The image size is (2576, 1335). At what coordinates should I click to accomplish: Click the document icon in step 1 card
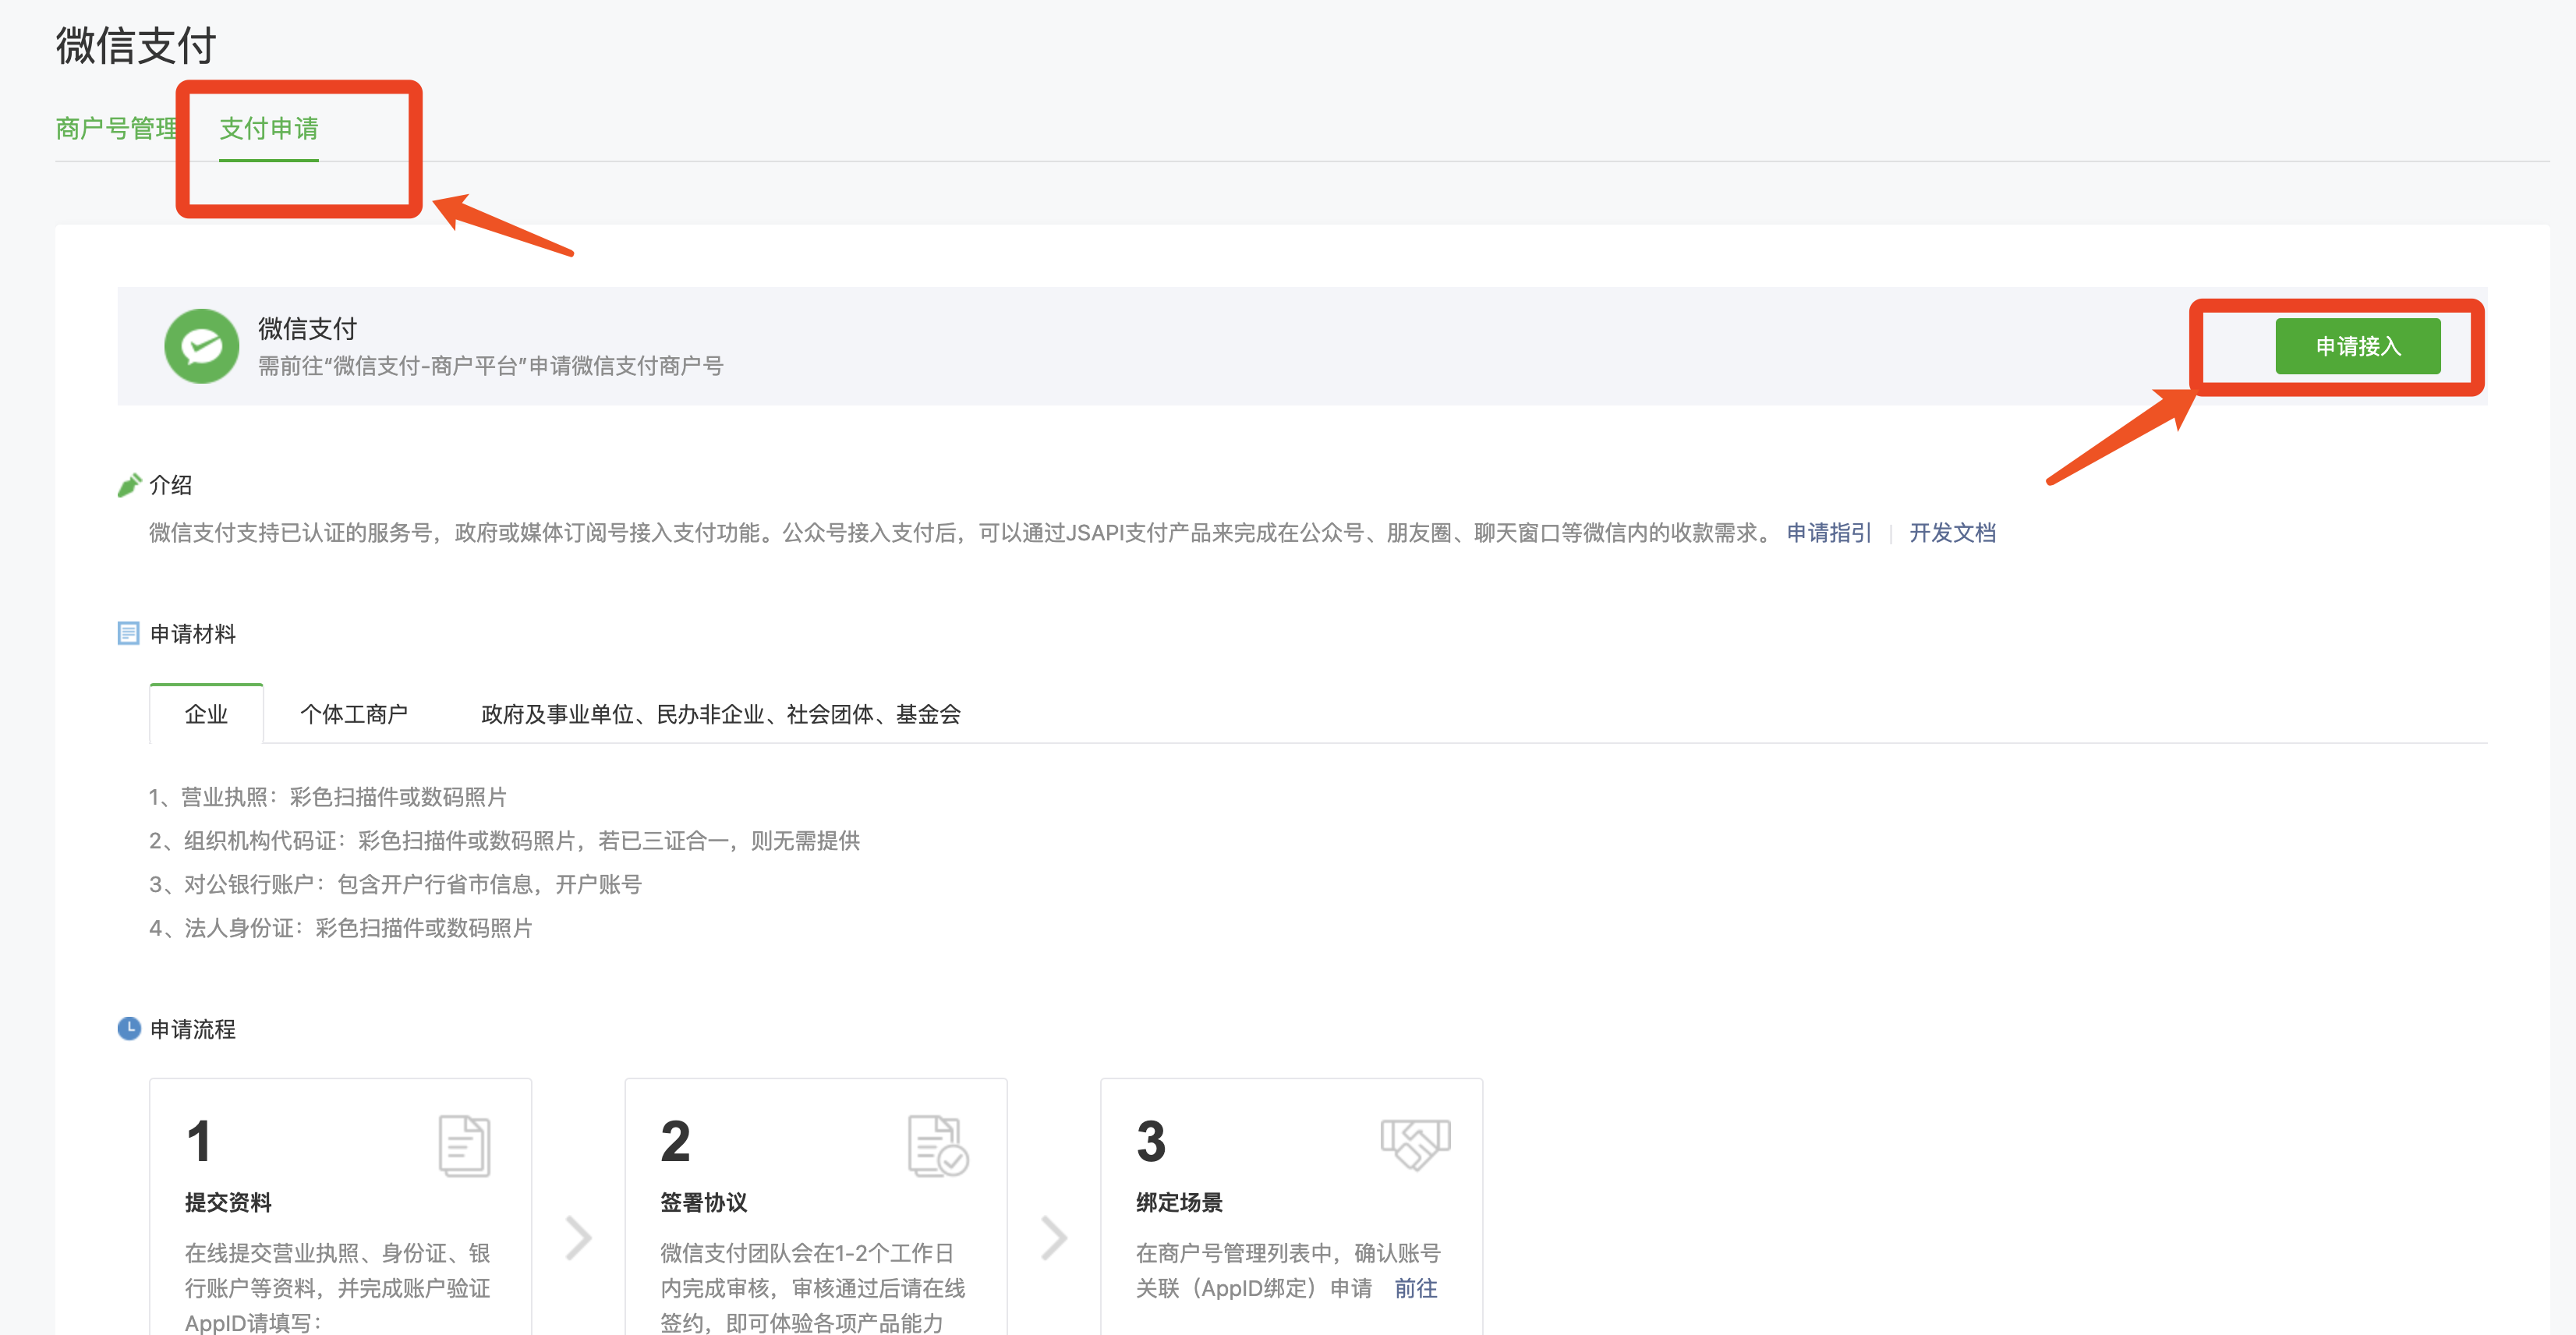(464, 1145)
